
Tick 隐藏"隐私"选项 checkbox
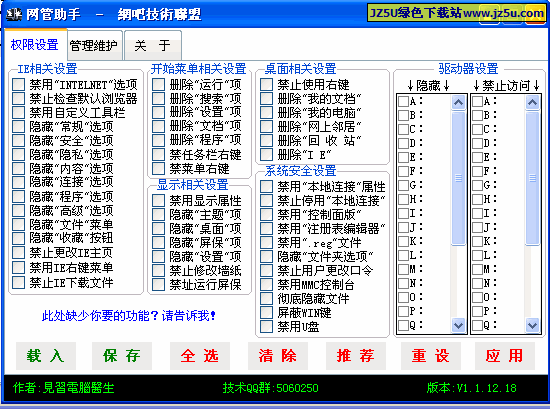19,155
